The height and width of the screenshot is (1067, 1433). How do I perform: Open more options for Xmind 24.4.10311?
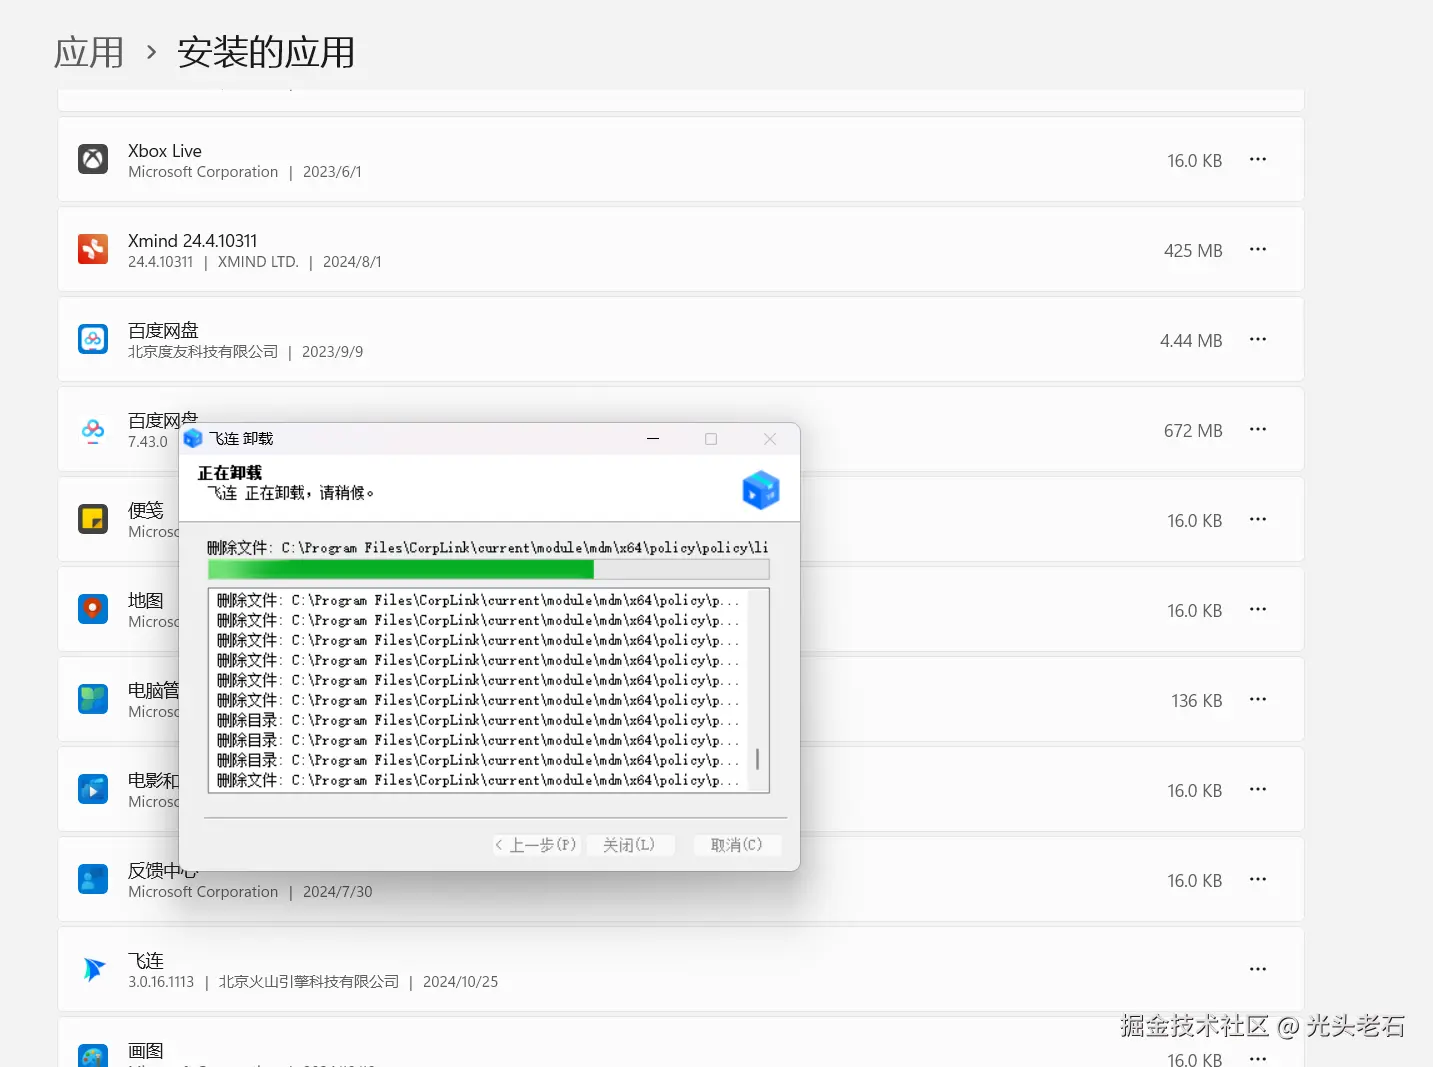tap(1258, 249)
